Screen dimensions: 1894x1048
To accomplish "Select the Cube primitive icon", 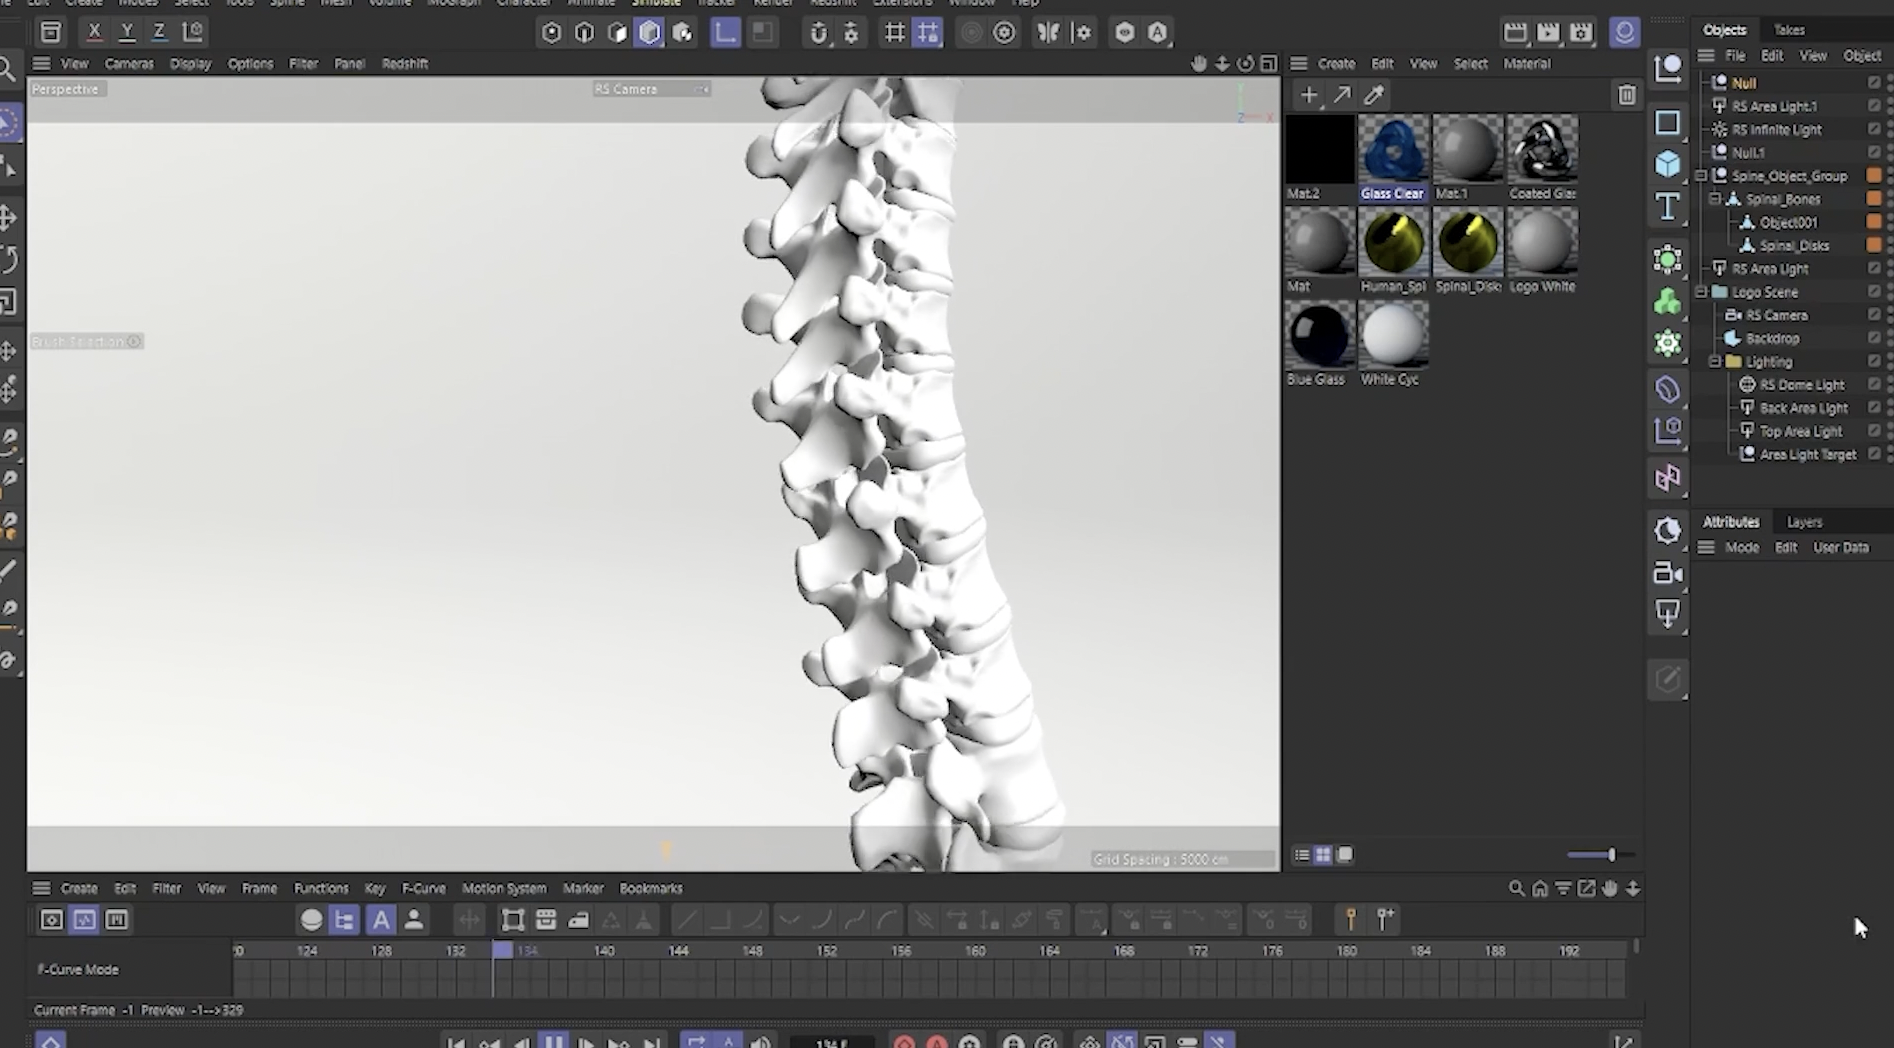I will click(x=1667, y=164).
